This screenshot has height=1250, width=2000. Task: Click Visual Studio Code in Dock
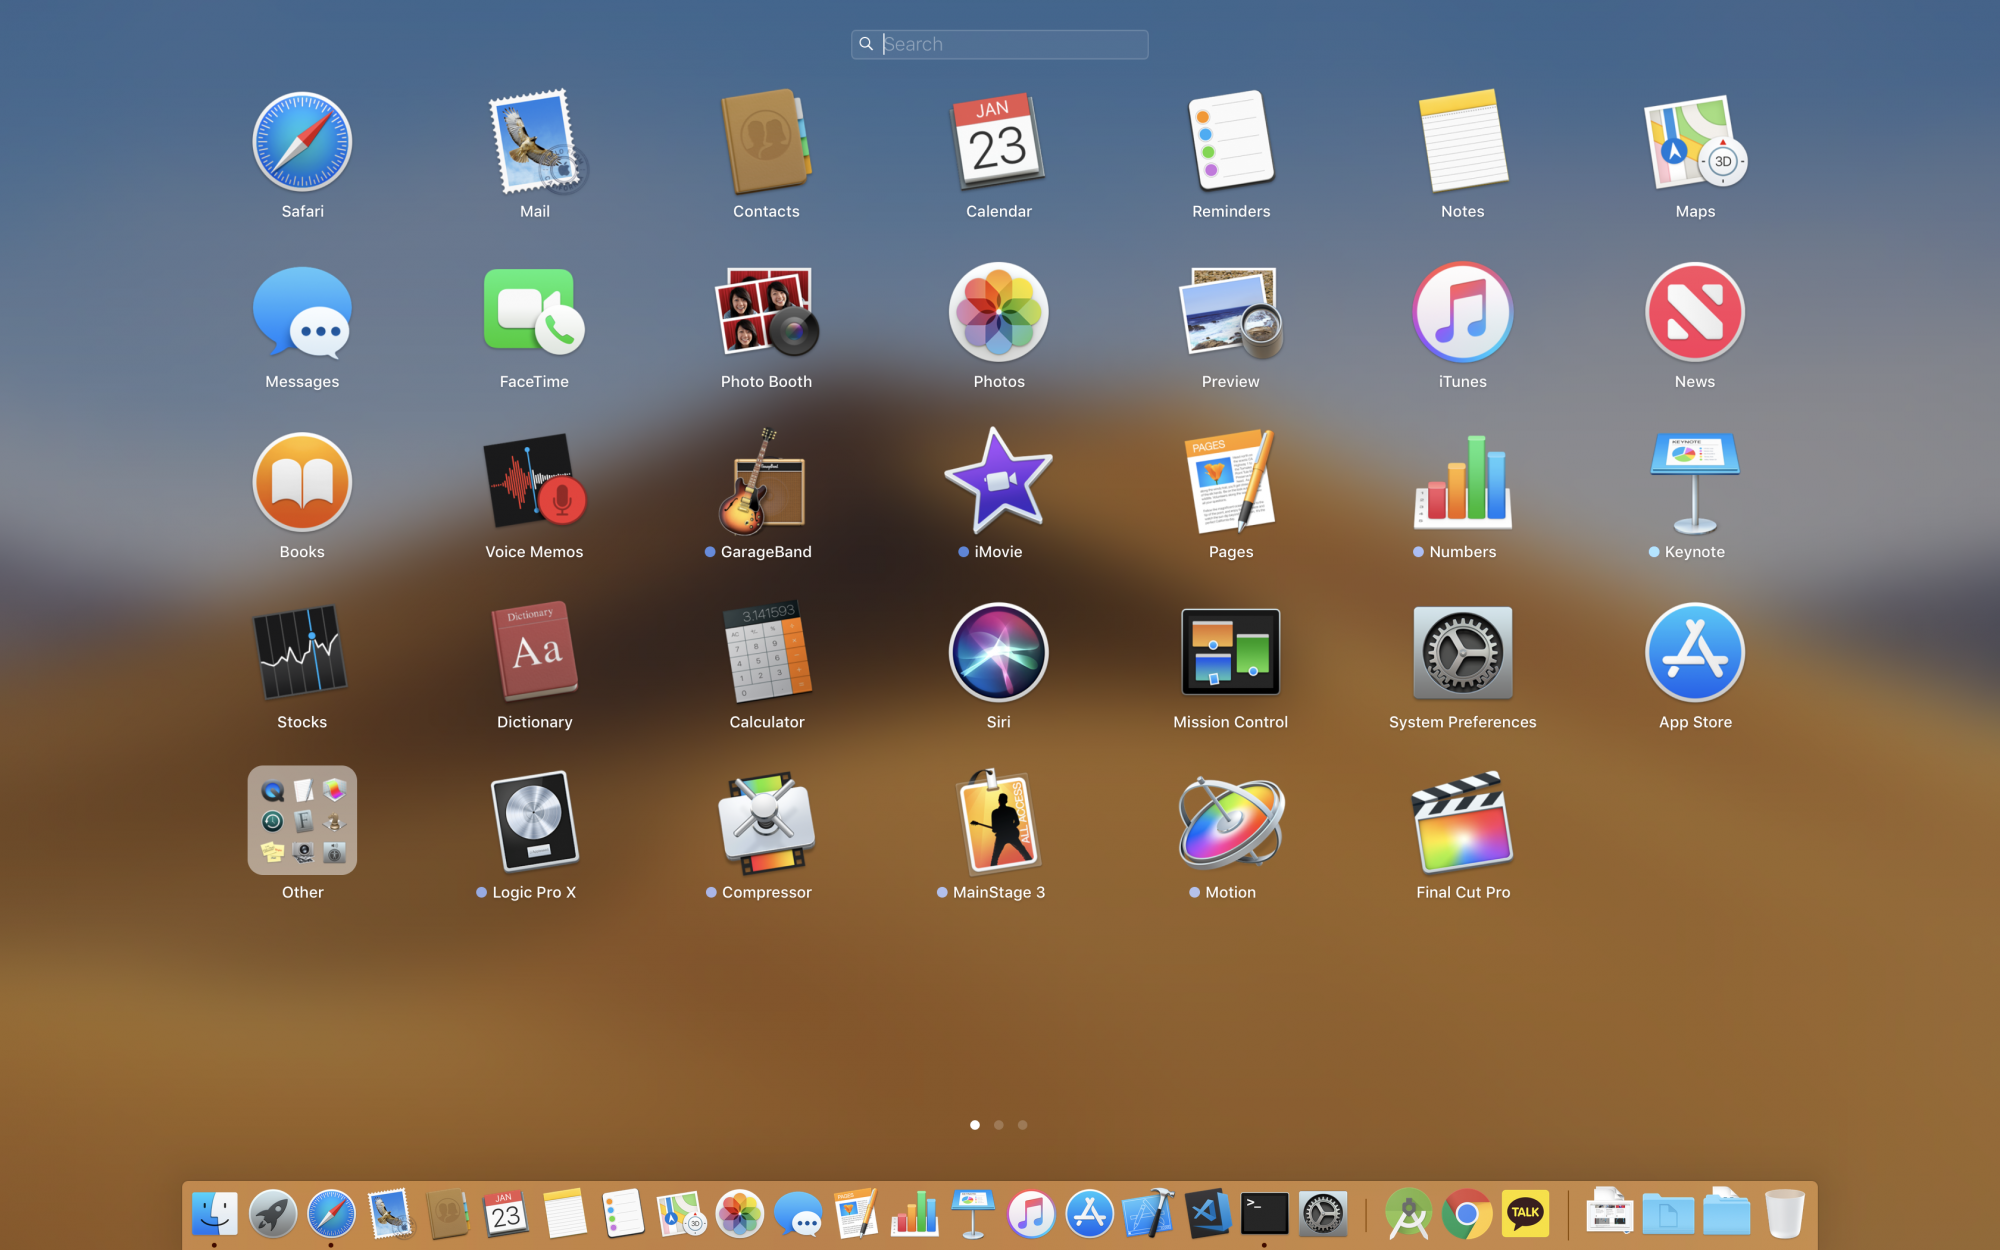[x=1207, y=1214]
